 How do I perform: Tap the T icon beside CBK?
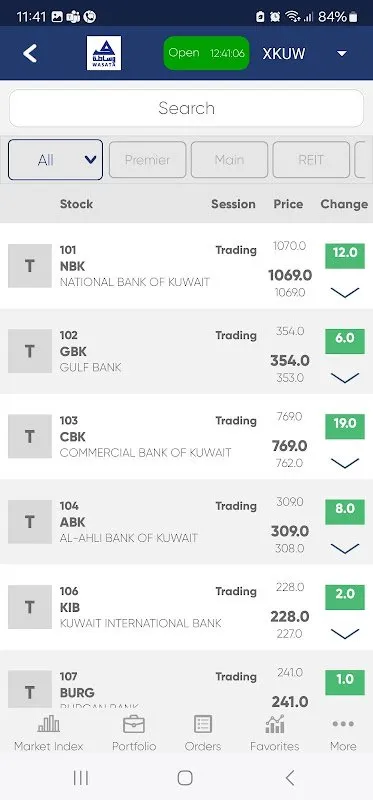point(30,436)
